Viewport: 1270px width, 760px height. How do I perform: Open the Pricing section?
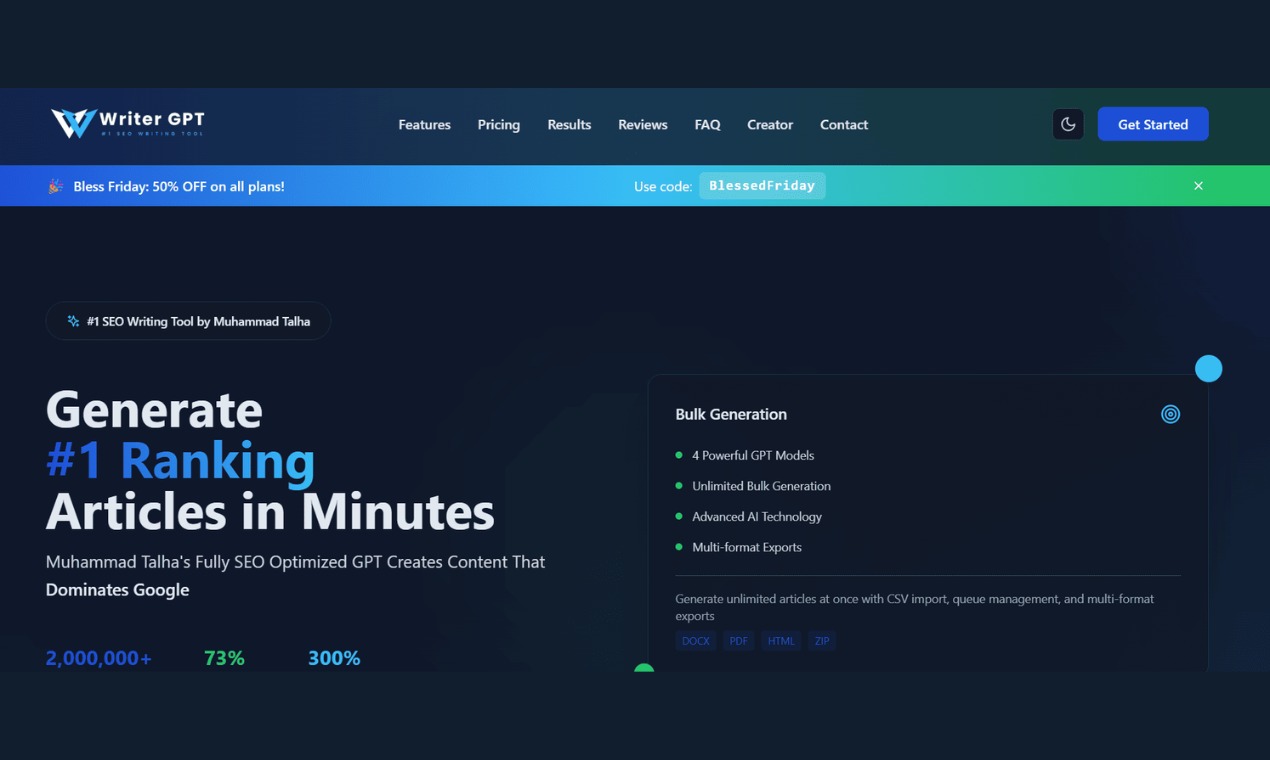498,124
